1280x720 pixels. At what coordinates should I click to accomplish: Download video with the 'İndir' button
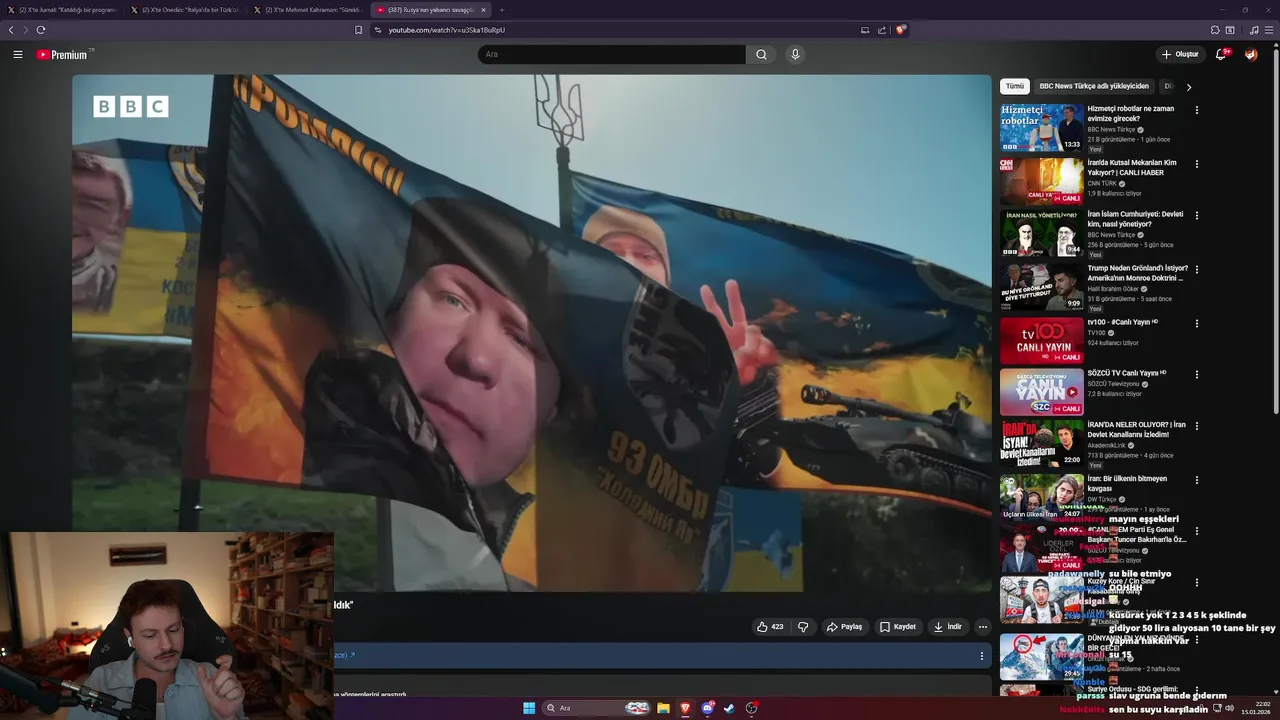948,627
